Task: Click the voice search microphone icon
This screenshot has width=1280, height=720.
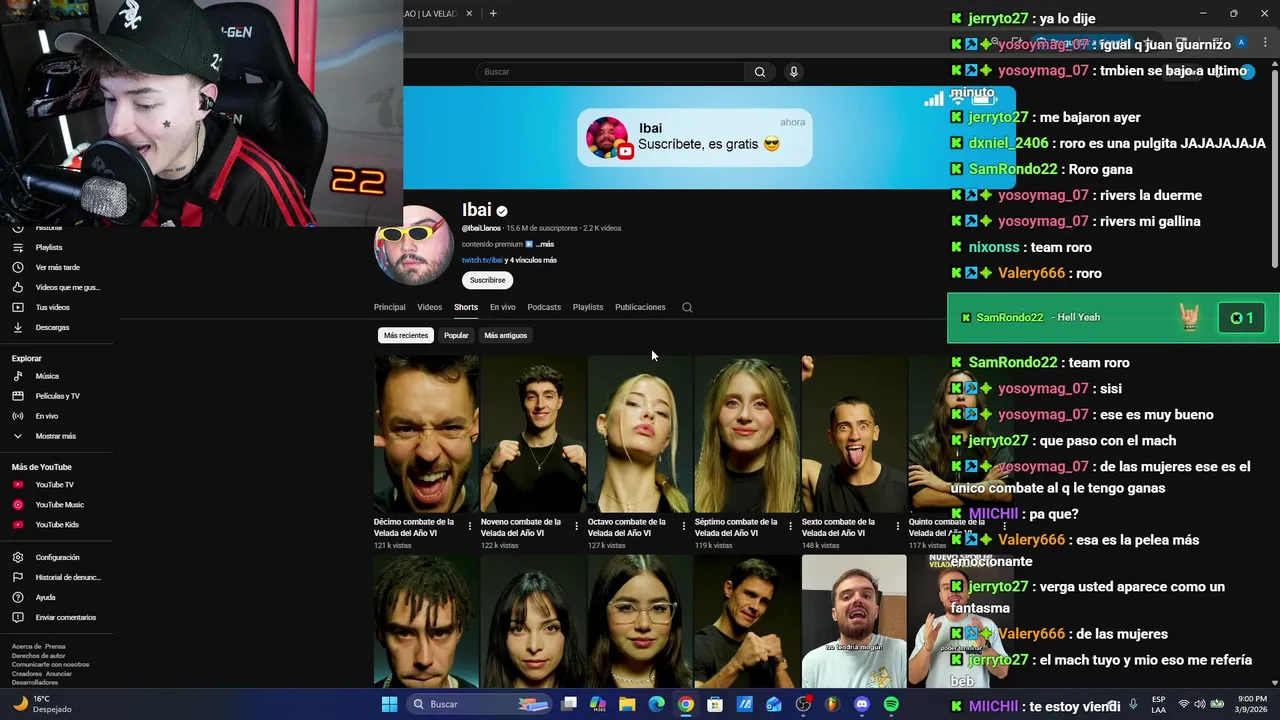Action: (x=794, y=72)
